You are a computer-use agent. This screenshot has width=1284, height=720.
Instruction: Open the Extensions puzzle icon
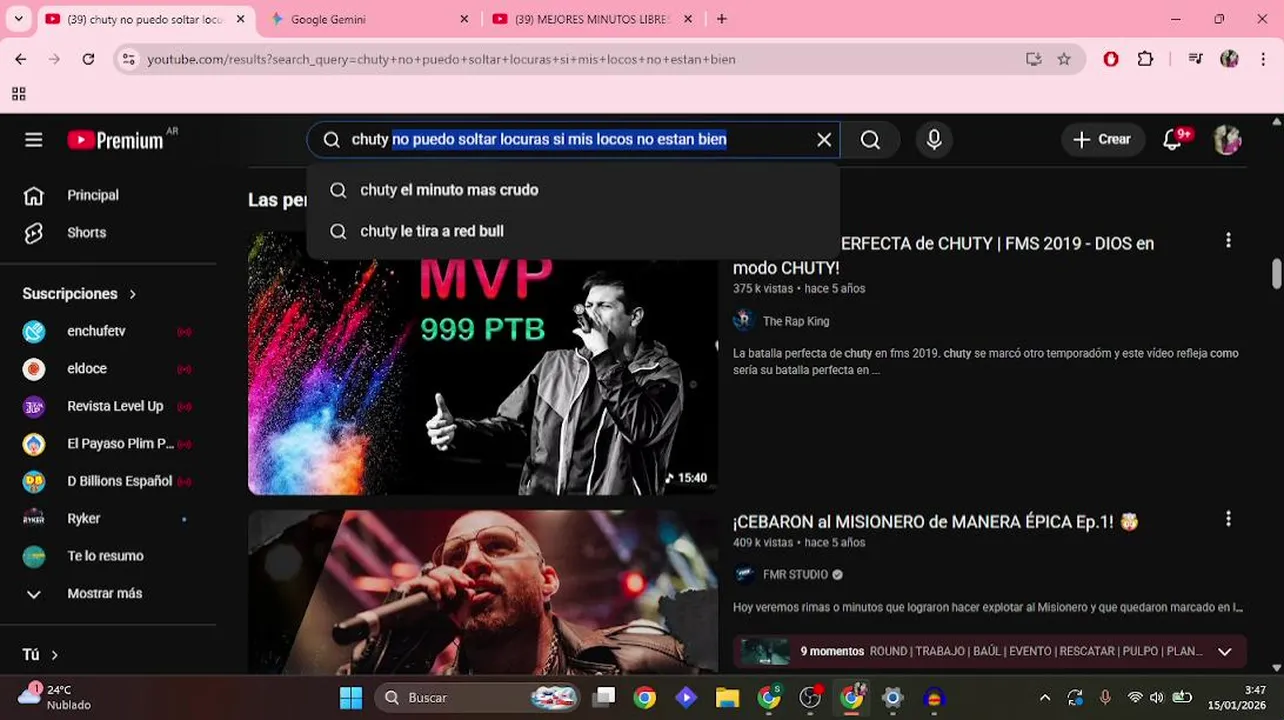pos(1146,59)
